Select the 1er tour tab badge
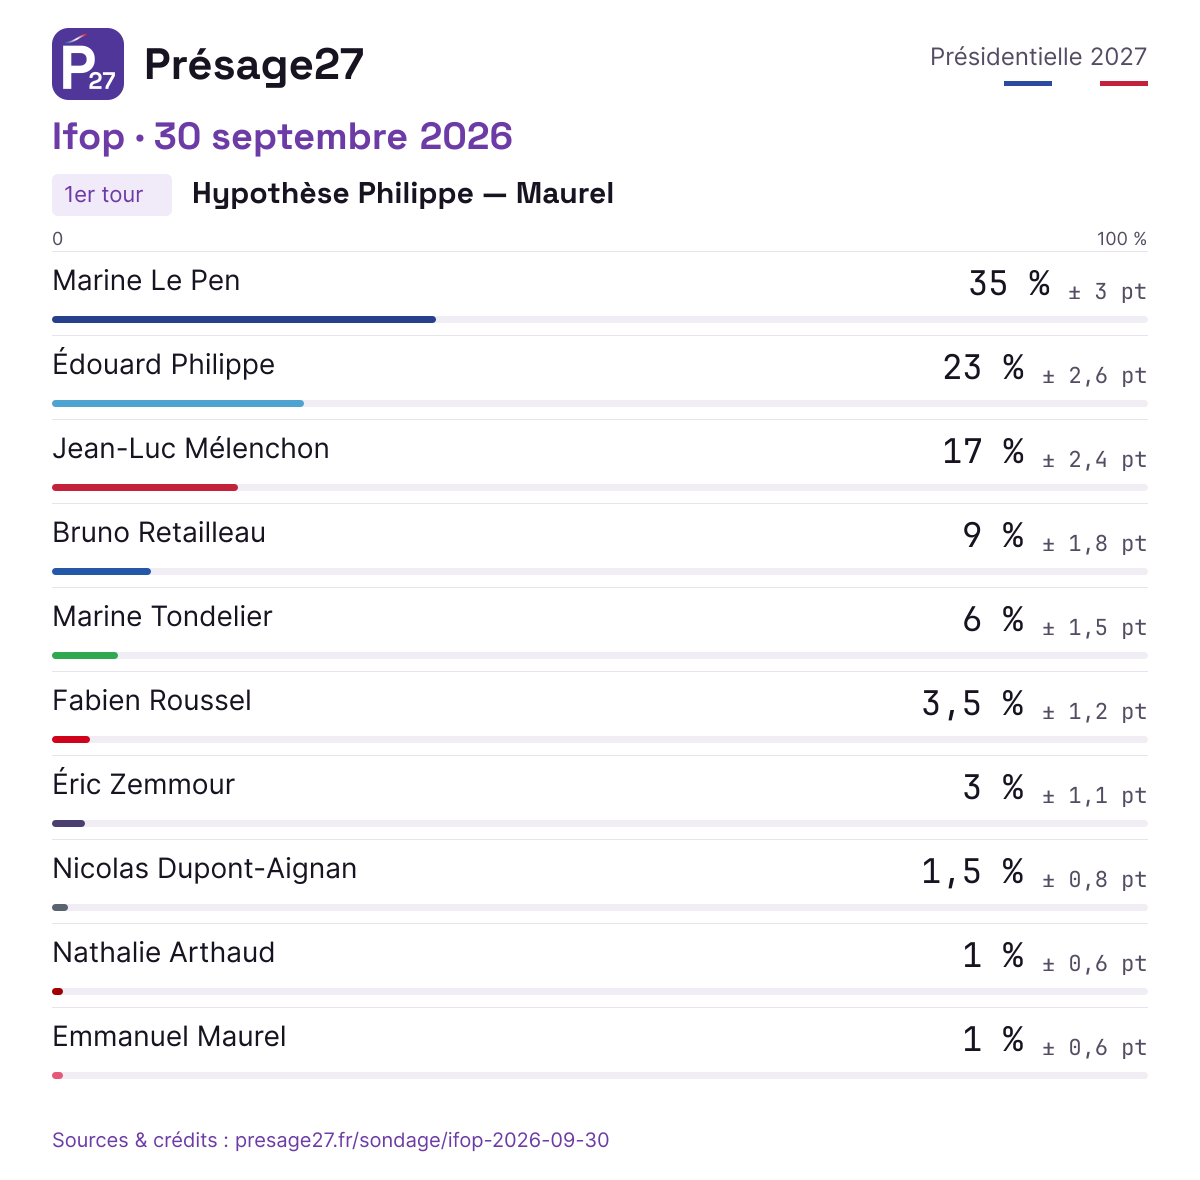1200x1180 pixels. 112,195
